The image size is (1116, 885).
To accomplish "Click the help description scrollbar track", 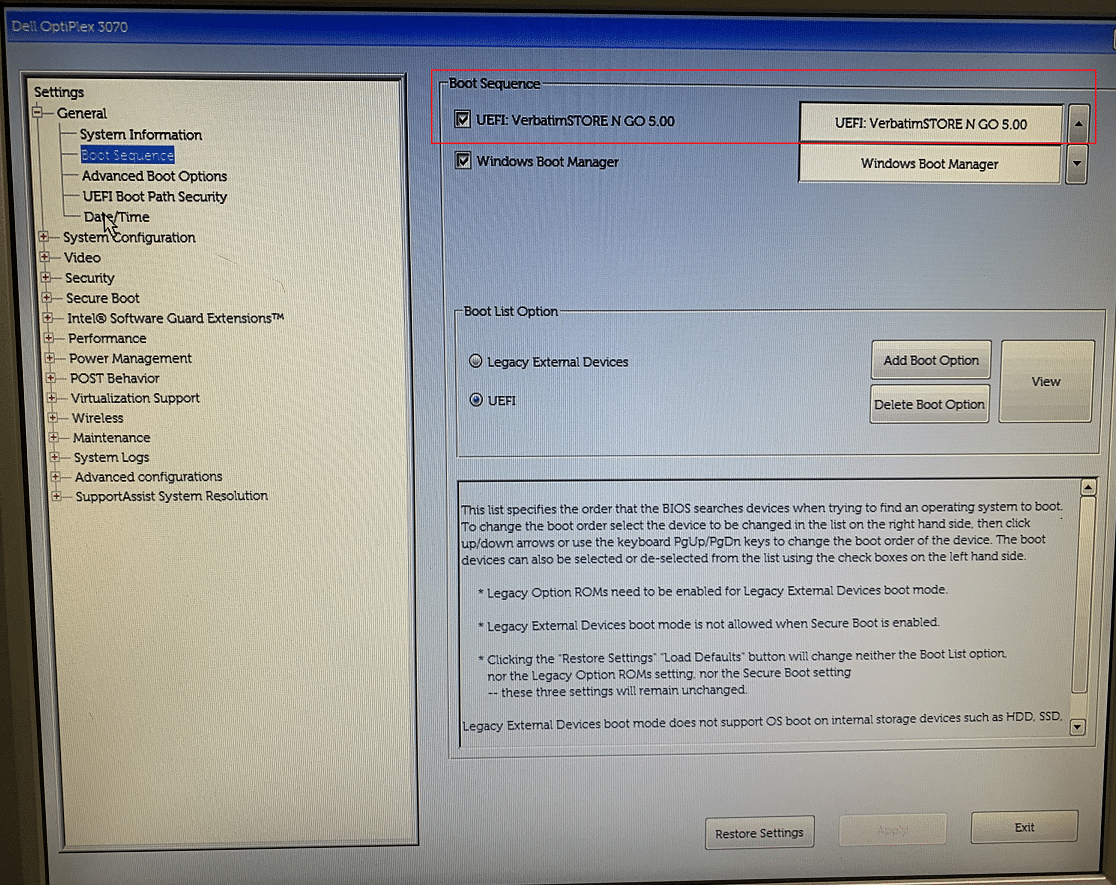I will [1083, 607].
